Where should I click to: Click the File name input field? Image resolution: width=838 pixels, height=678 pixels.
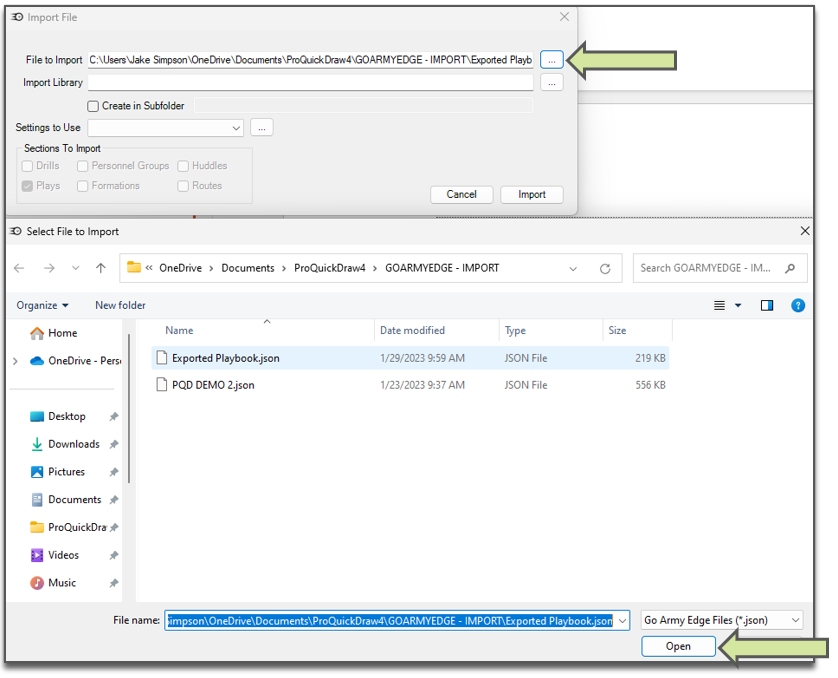click(390, 621)
